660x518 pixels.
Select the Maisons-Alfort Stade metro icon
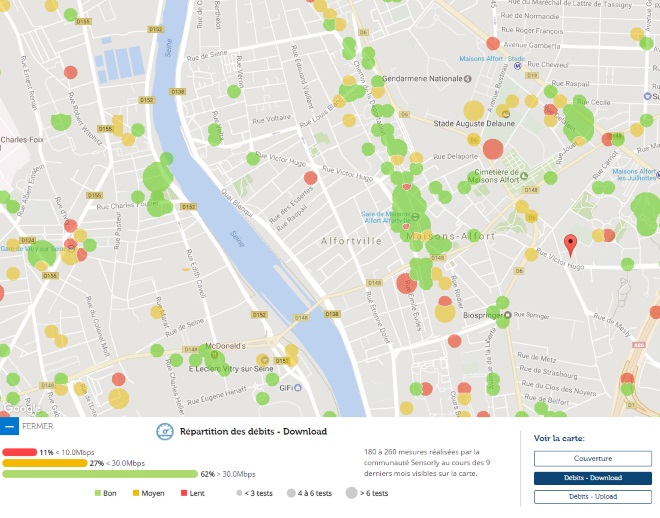(x=518, y=66)
